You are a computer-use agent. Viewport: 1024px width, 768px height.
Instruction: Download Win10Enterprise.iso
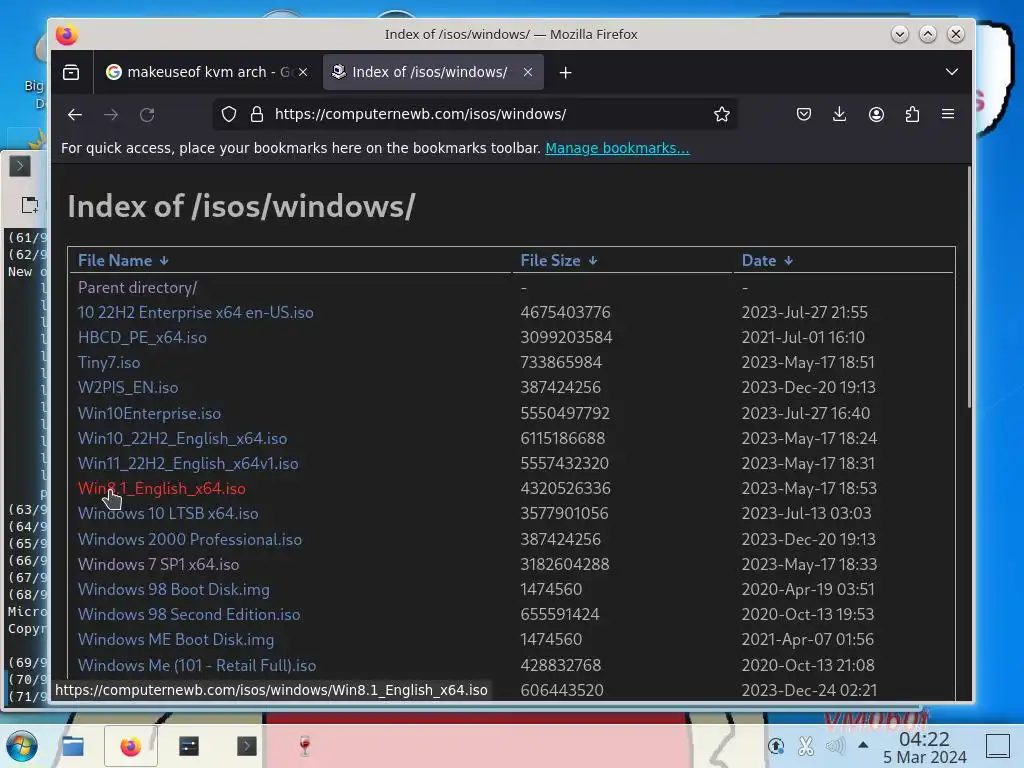click(x=149, y=413)
